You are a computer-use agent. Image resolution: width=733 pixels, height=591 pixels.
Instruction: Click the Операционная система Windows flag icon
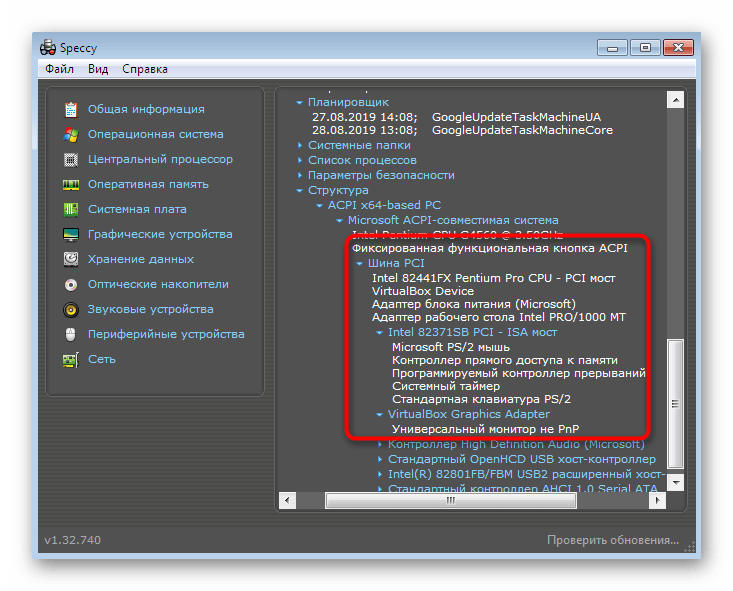click(x=71, y=135)
